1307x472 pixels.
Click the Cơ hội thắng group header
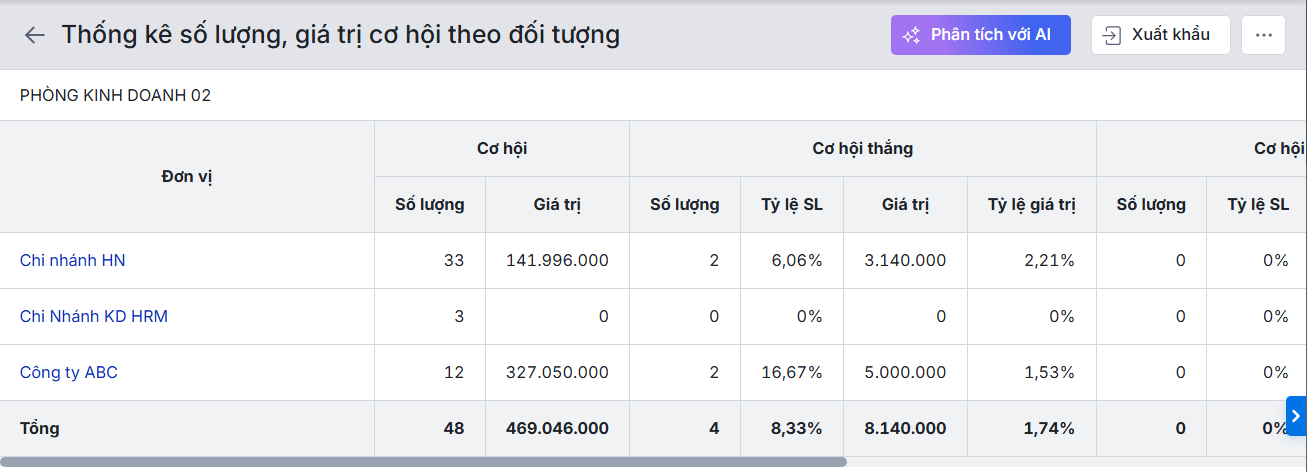(862, 149)
